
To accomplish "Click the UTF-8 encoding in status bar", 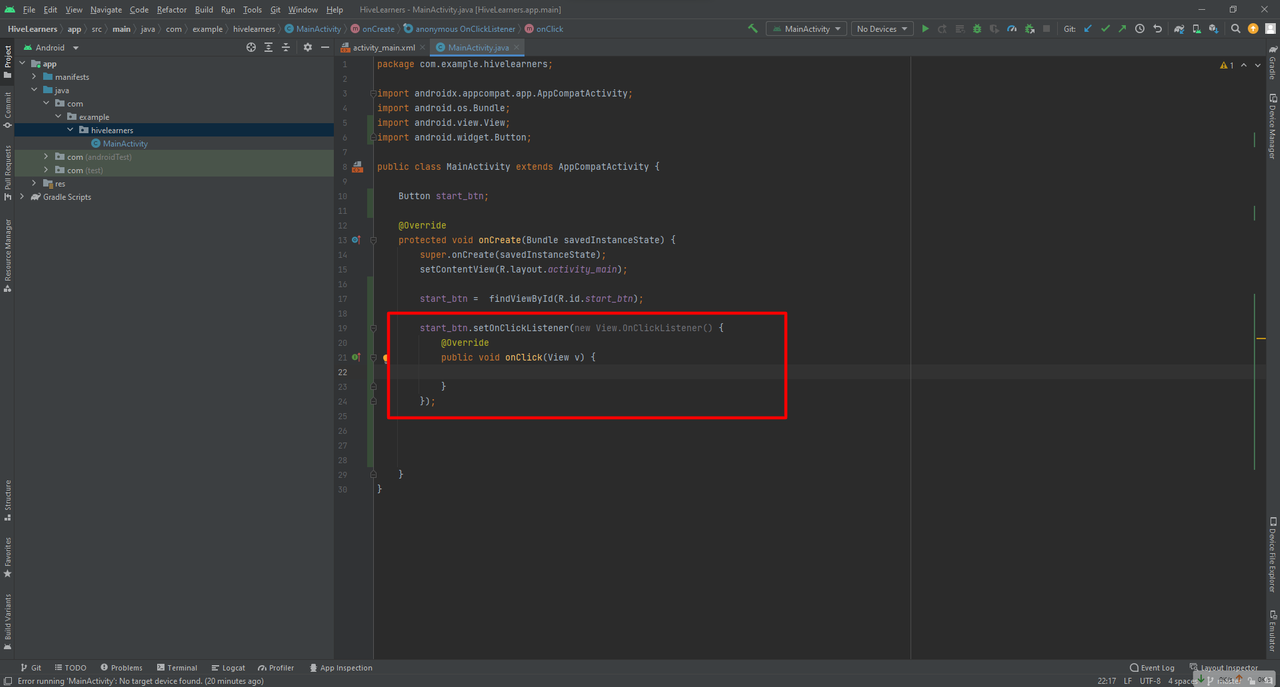I will pyautogui.click(x=1150, y=681).
